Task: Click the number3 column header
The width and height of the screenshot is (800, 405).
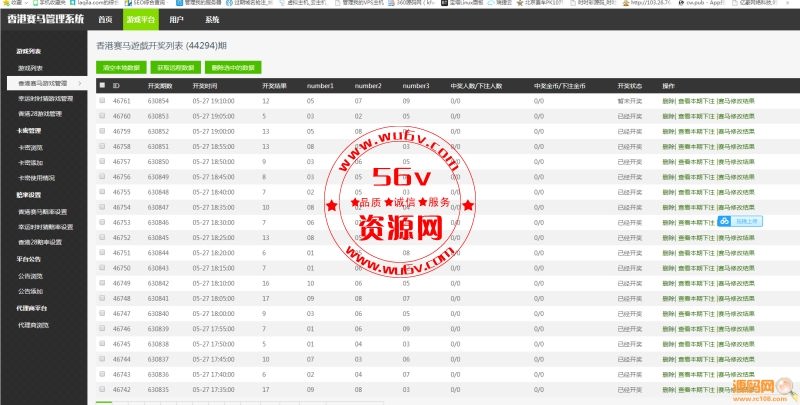Action: click(x=416, y=86)
